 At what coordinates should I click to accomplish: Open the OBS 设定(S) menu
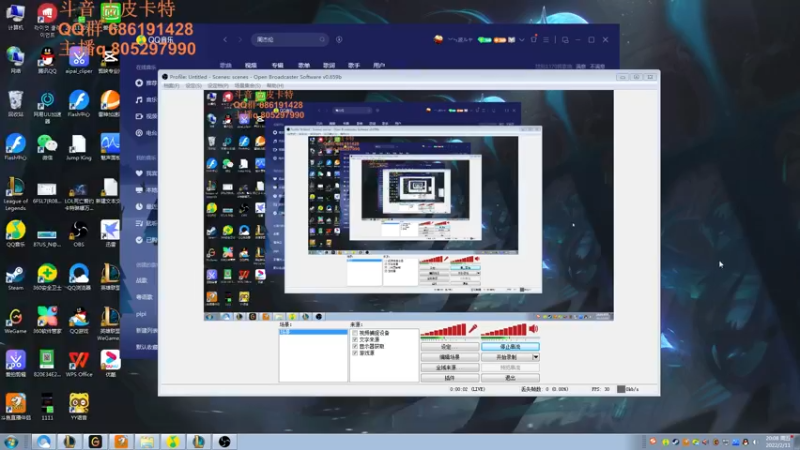193,86
